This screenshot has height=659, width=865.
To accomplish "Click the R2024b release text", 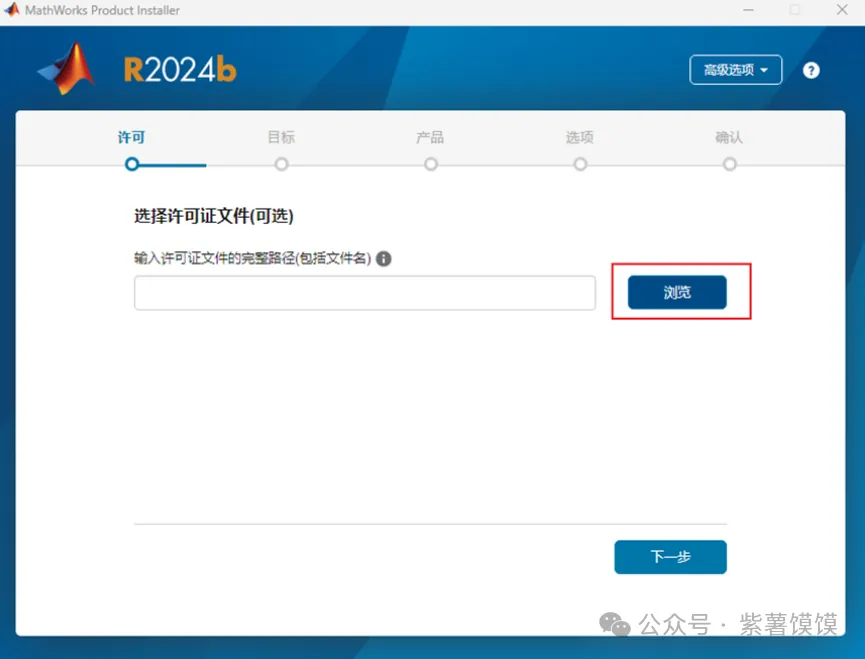I will point(180,69).
